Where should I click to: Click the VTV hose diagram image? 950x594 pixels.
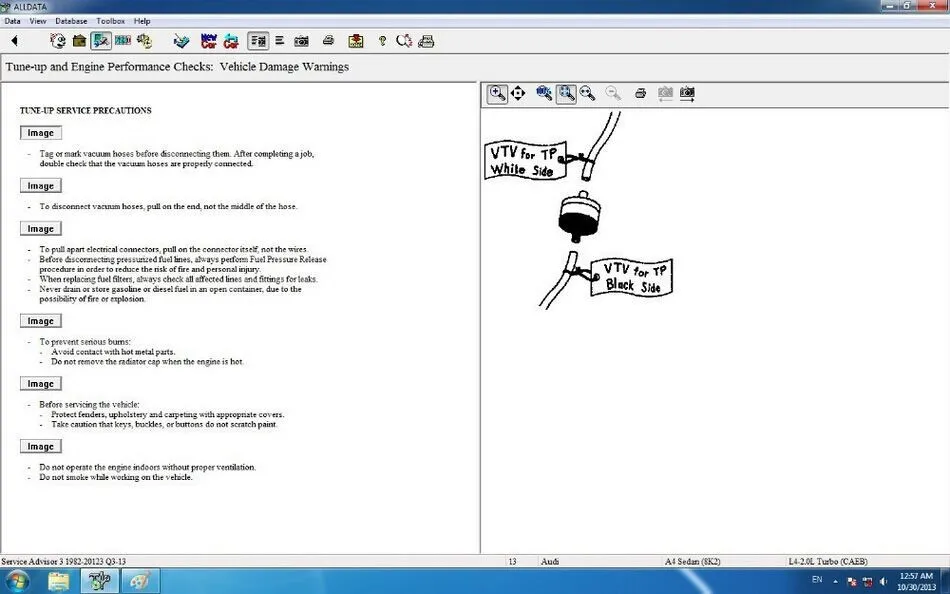[579, 210]
